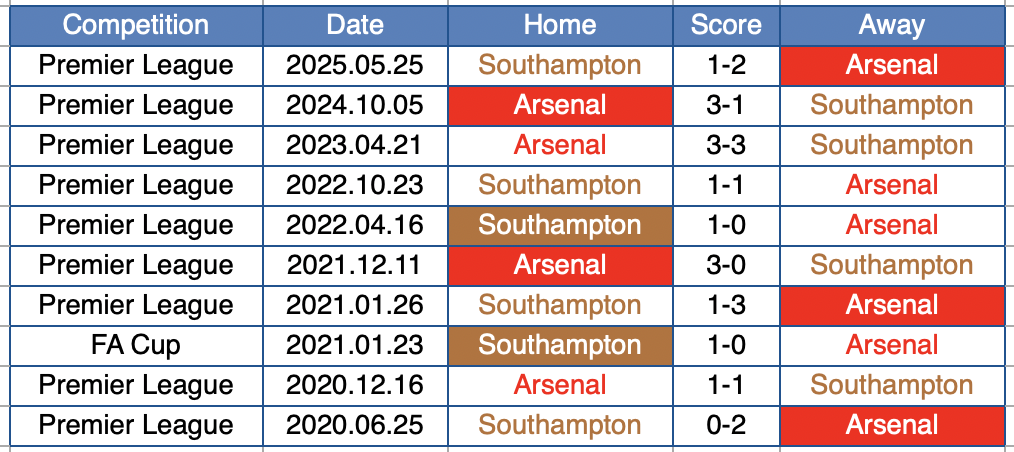The width and height of the screenshot is (1014, 452).
Task: Click the Competition column header
Action: (136, 25)
